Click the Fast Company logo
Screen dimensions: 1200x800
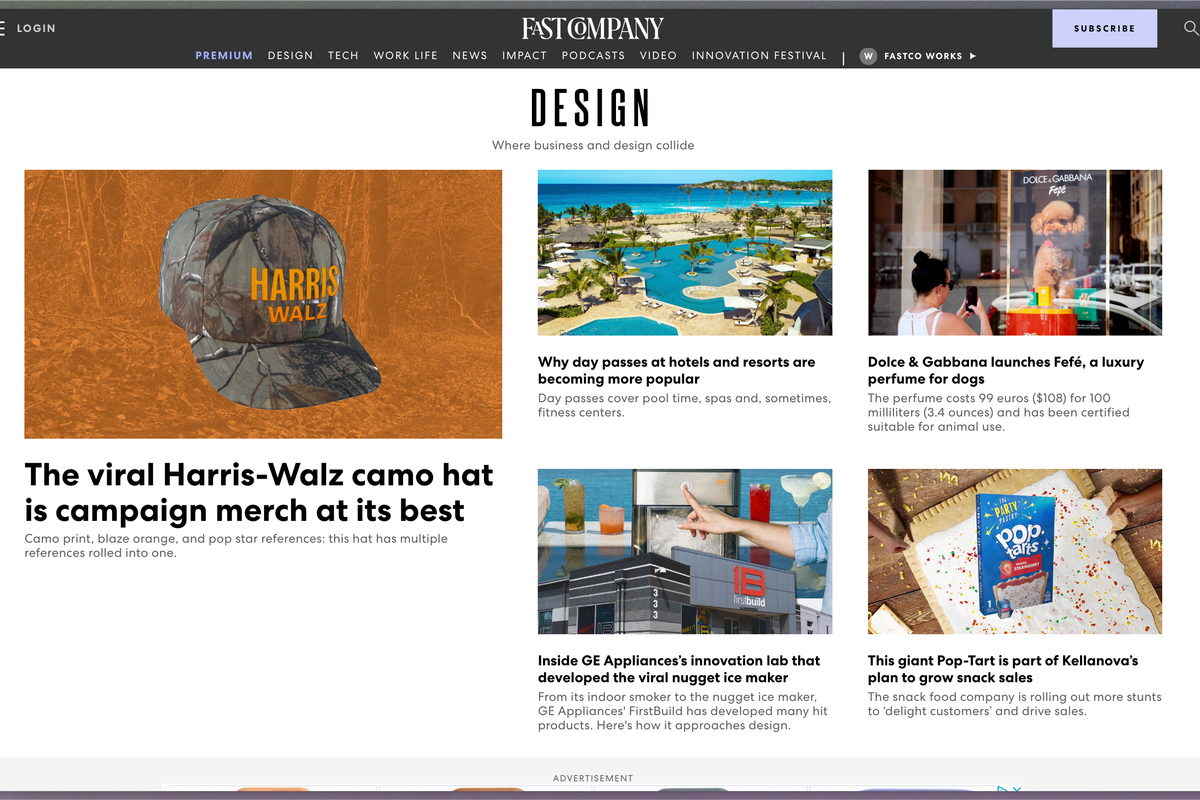[x=593, y=28]
